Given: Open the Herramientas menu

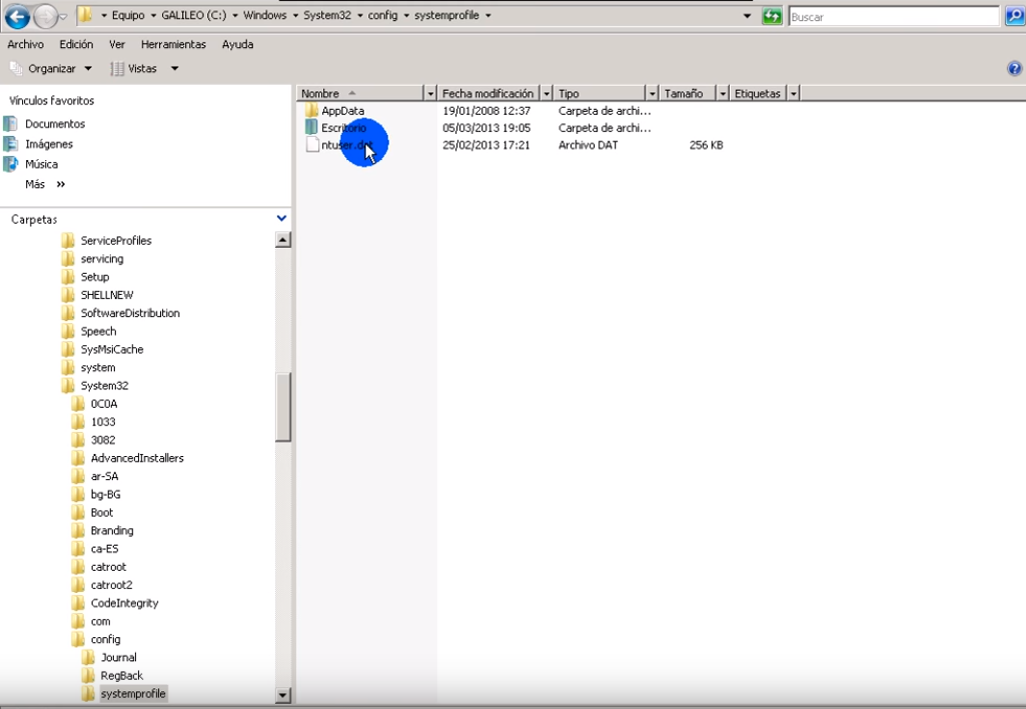Looking at the screenshot, I should [x=173, y=44].
